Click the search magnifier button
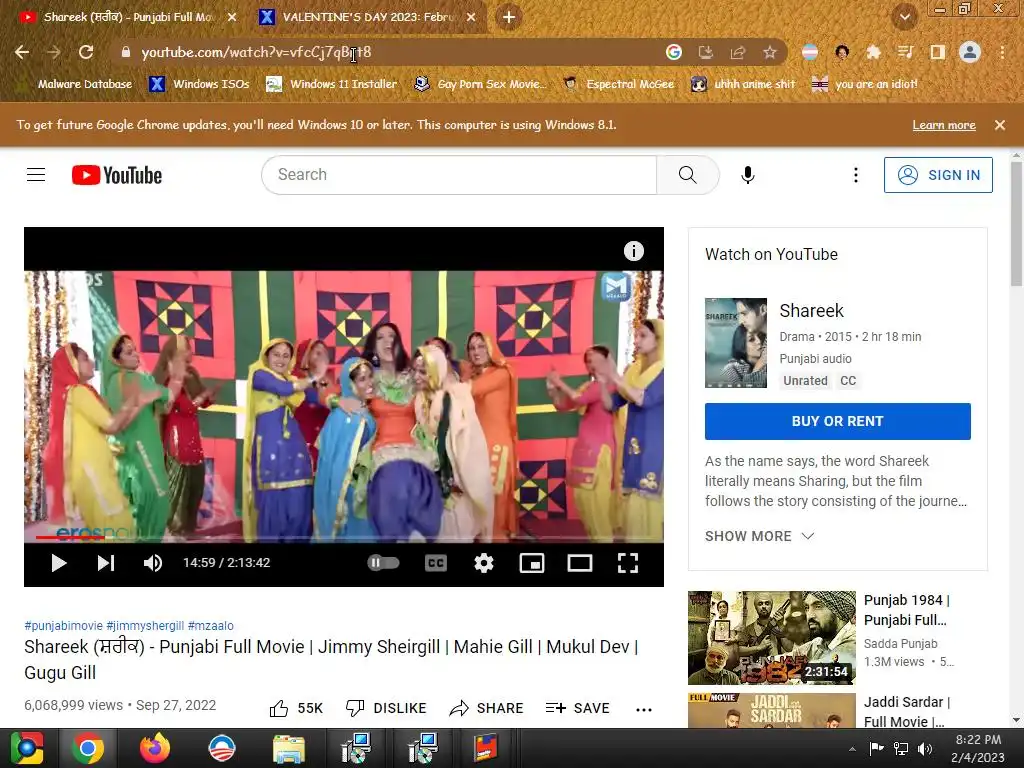Image resolution: width=1024 pixels, height=768 pixels. (688, 175)
